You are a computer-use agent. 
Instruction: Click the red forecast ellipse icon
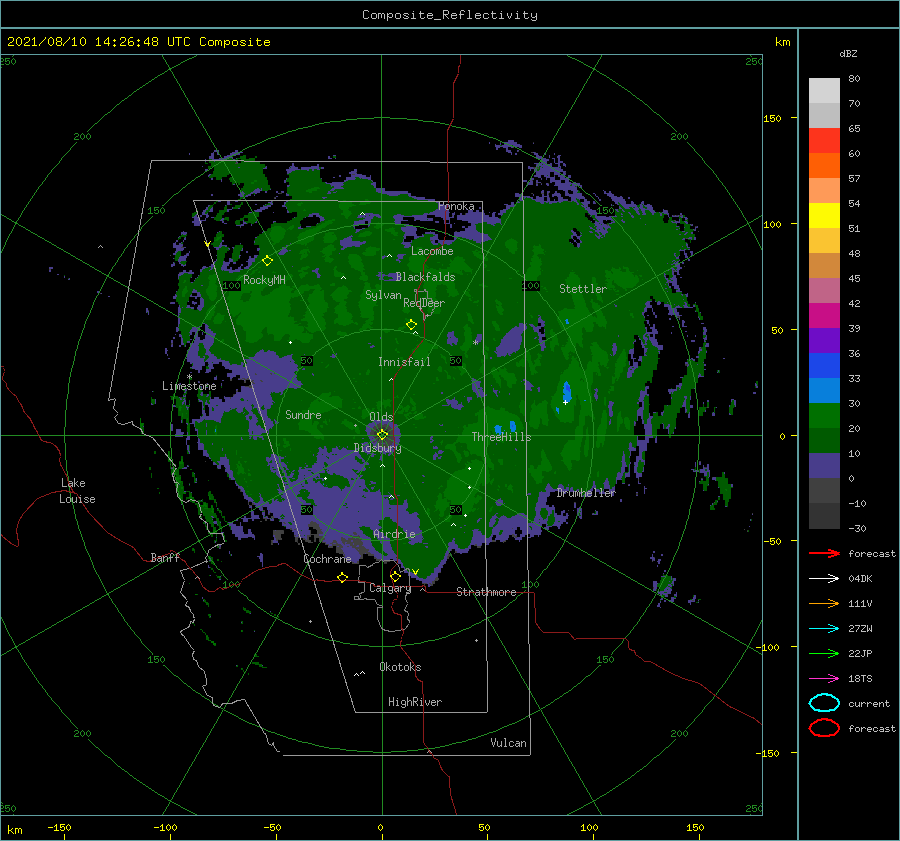point(824,728)
